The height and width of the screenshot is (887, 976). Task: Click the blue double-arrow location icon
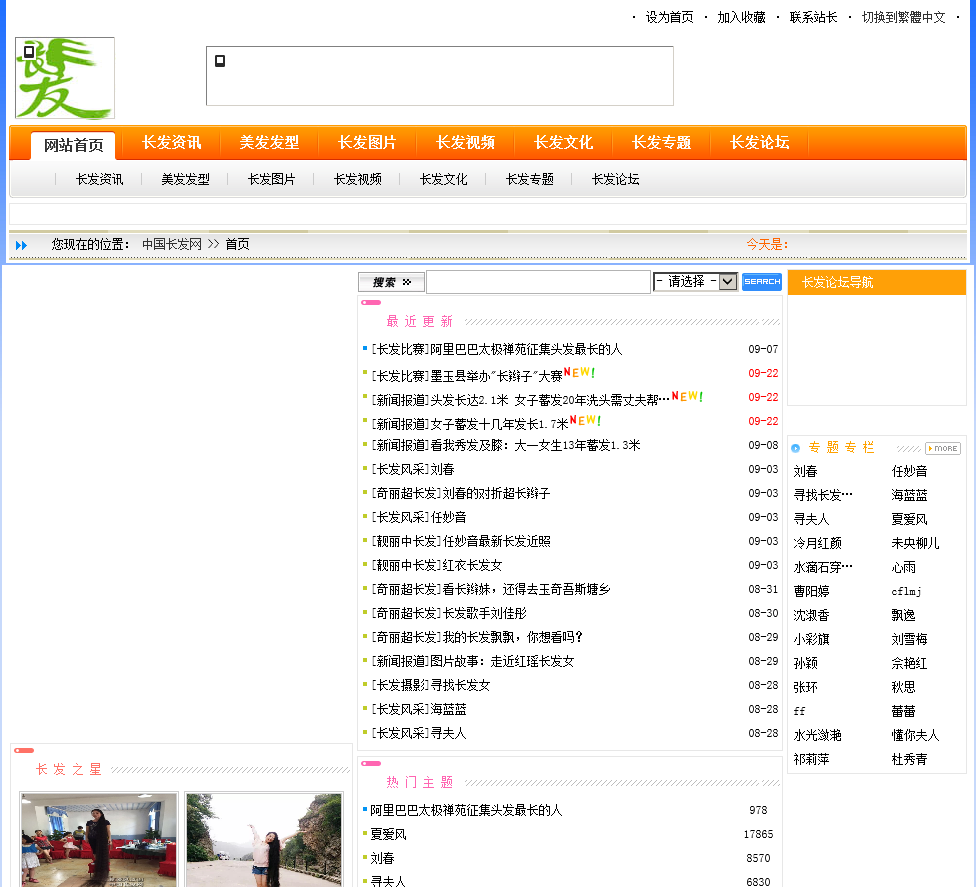tap(22, 245)
